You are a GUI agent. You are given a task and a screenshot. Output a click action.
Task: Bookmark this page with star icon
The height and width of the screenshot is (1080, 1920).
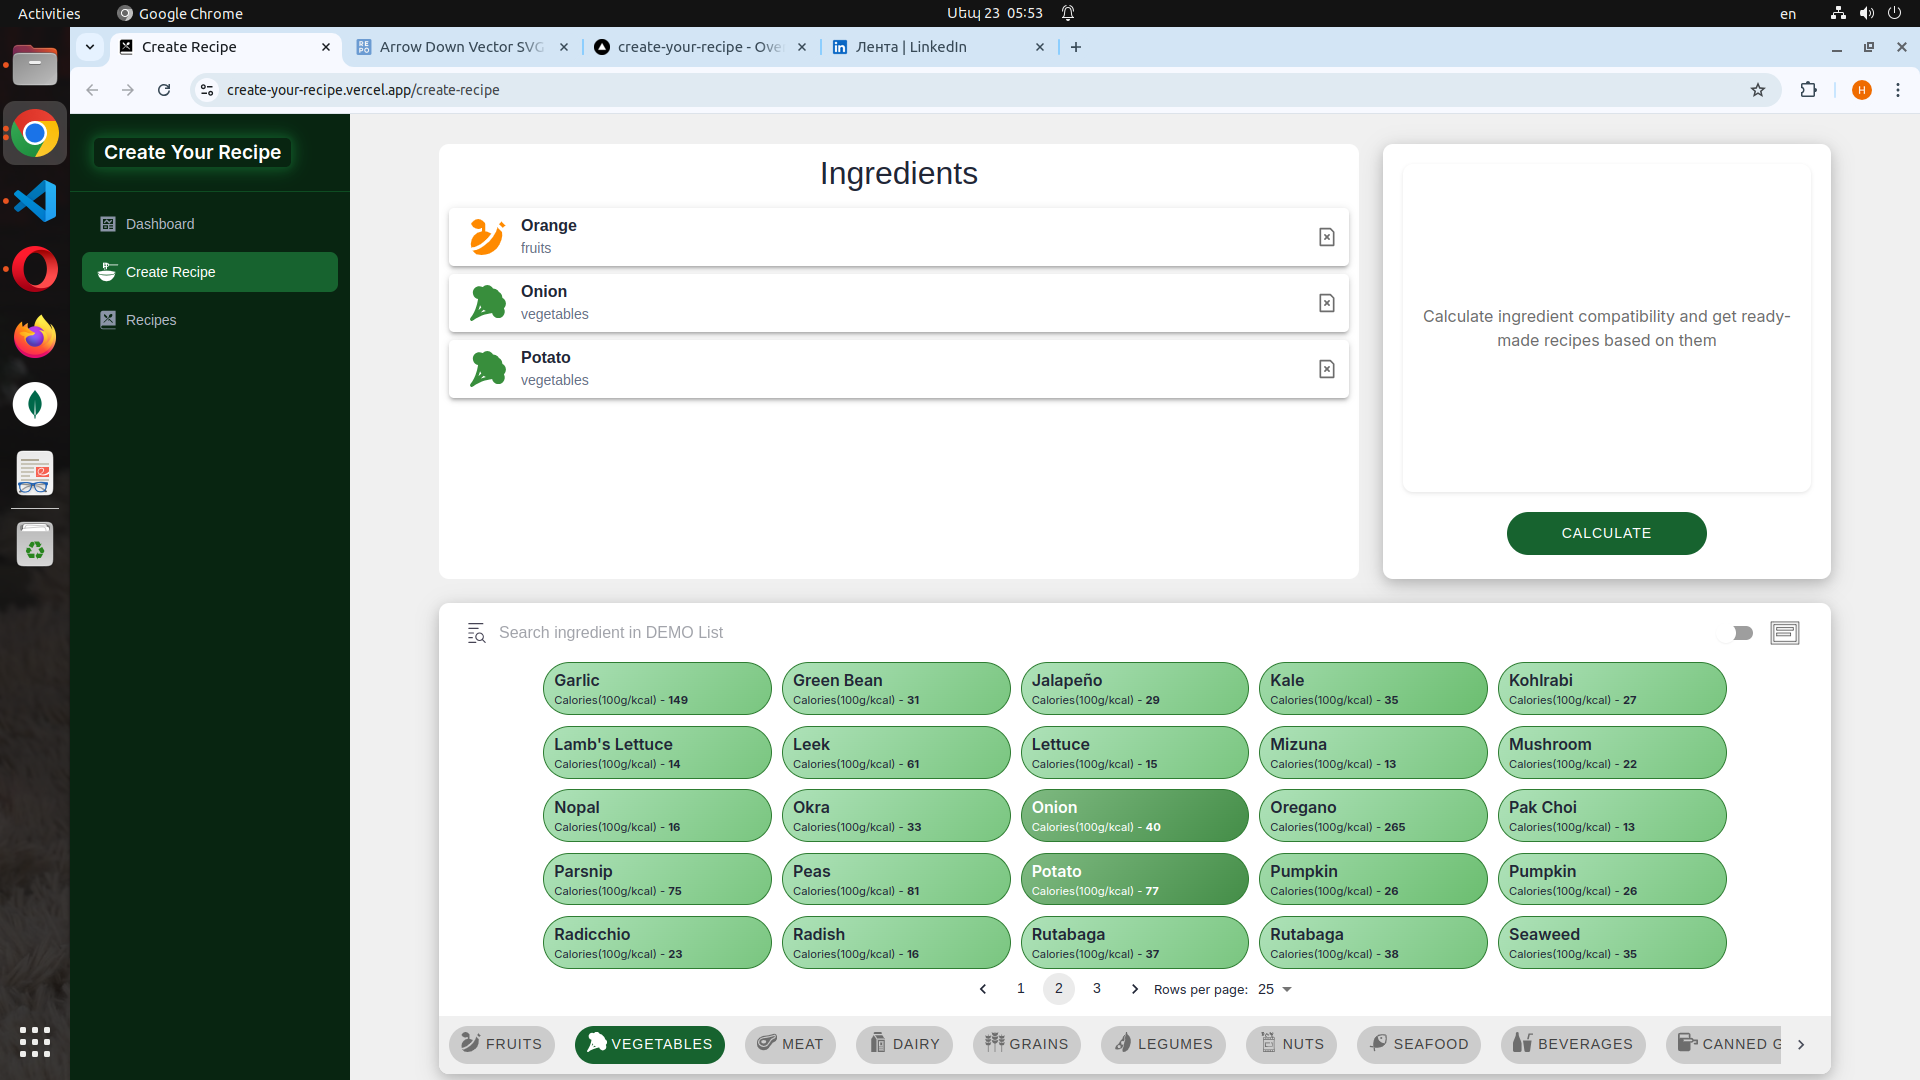tap(1758, 90)
